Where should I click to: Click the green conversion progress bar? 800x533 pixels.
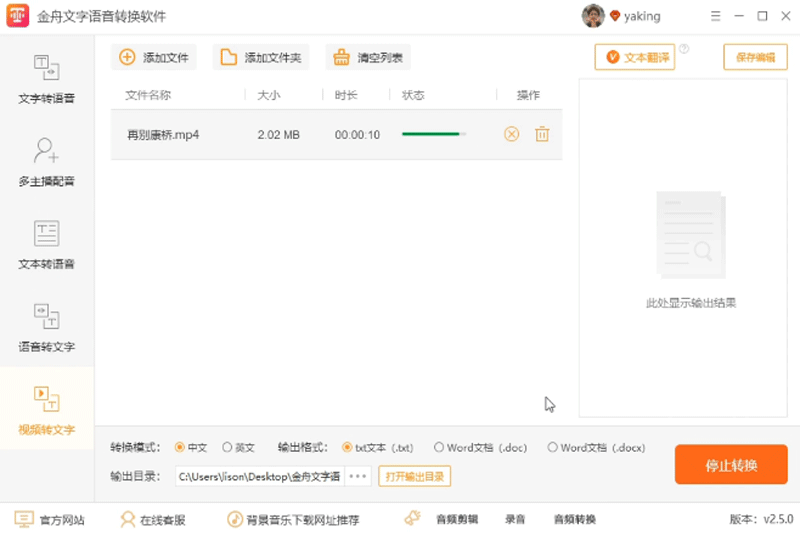pyautogui.click(x=433, y=134)
